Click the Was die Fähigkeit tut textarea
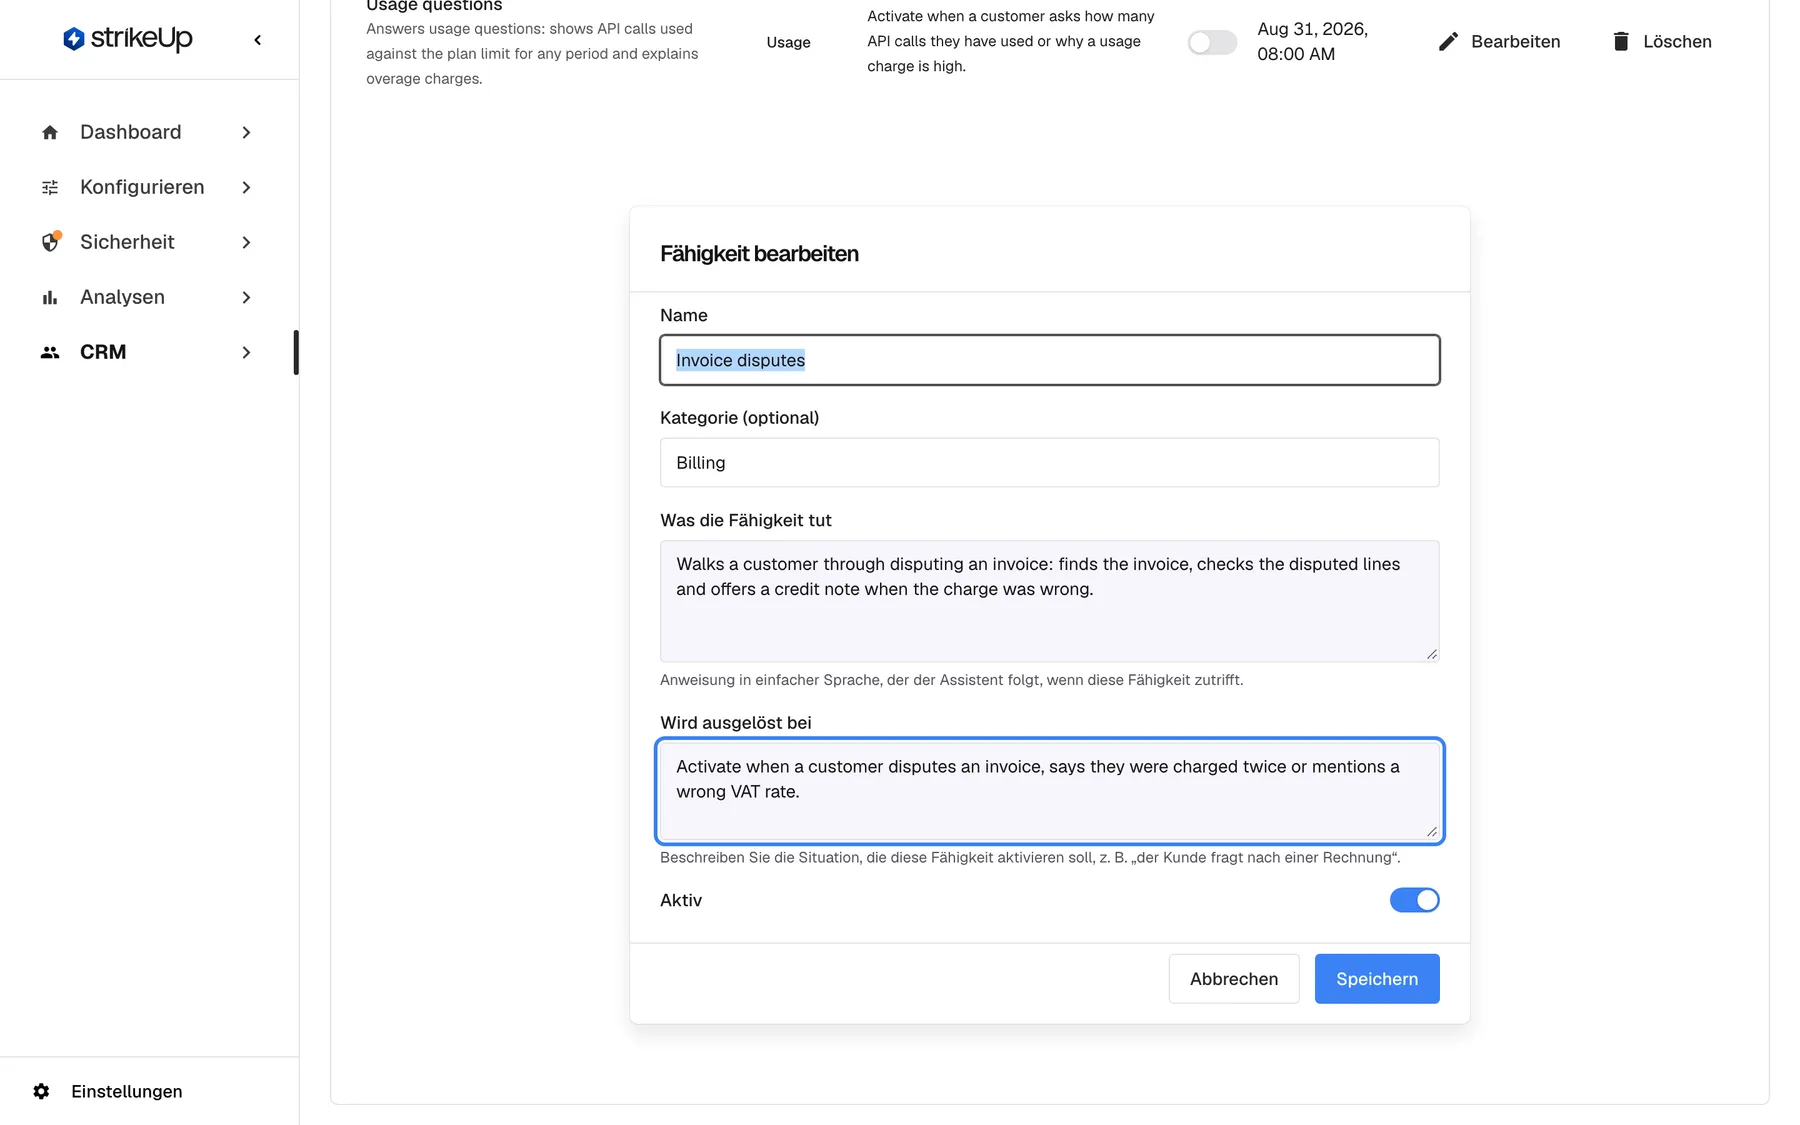The image size is (1800, 1125). pyautogui.click(x=1049, y=601)
